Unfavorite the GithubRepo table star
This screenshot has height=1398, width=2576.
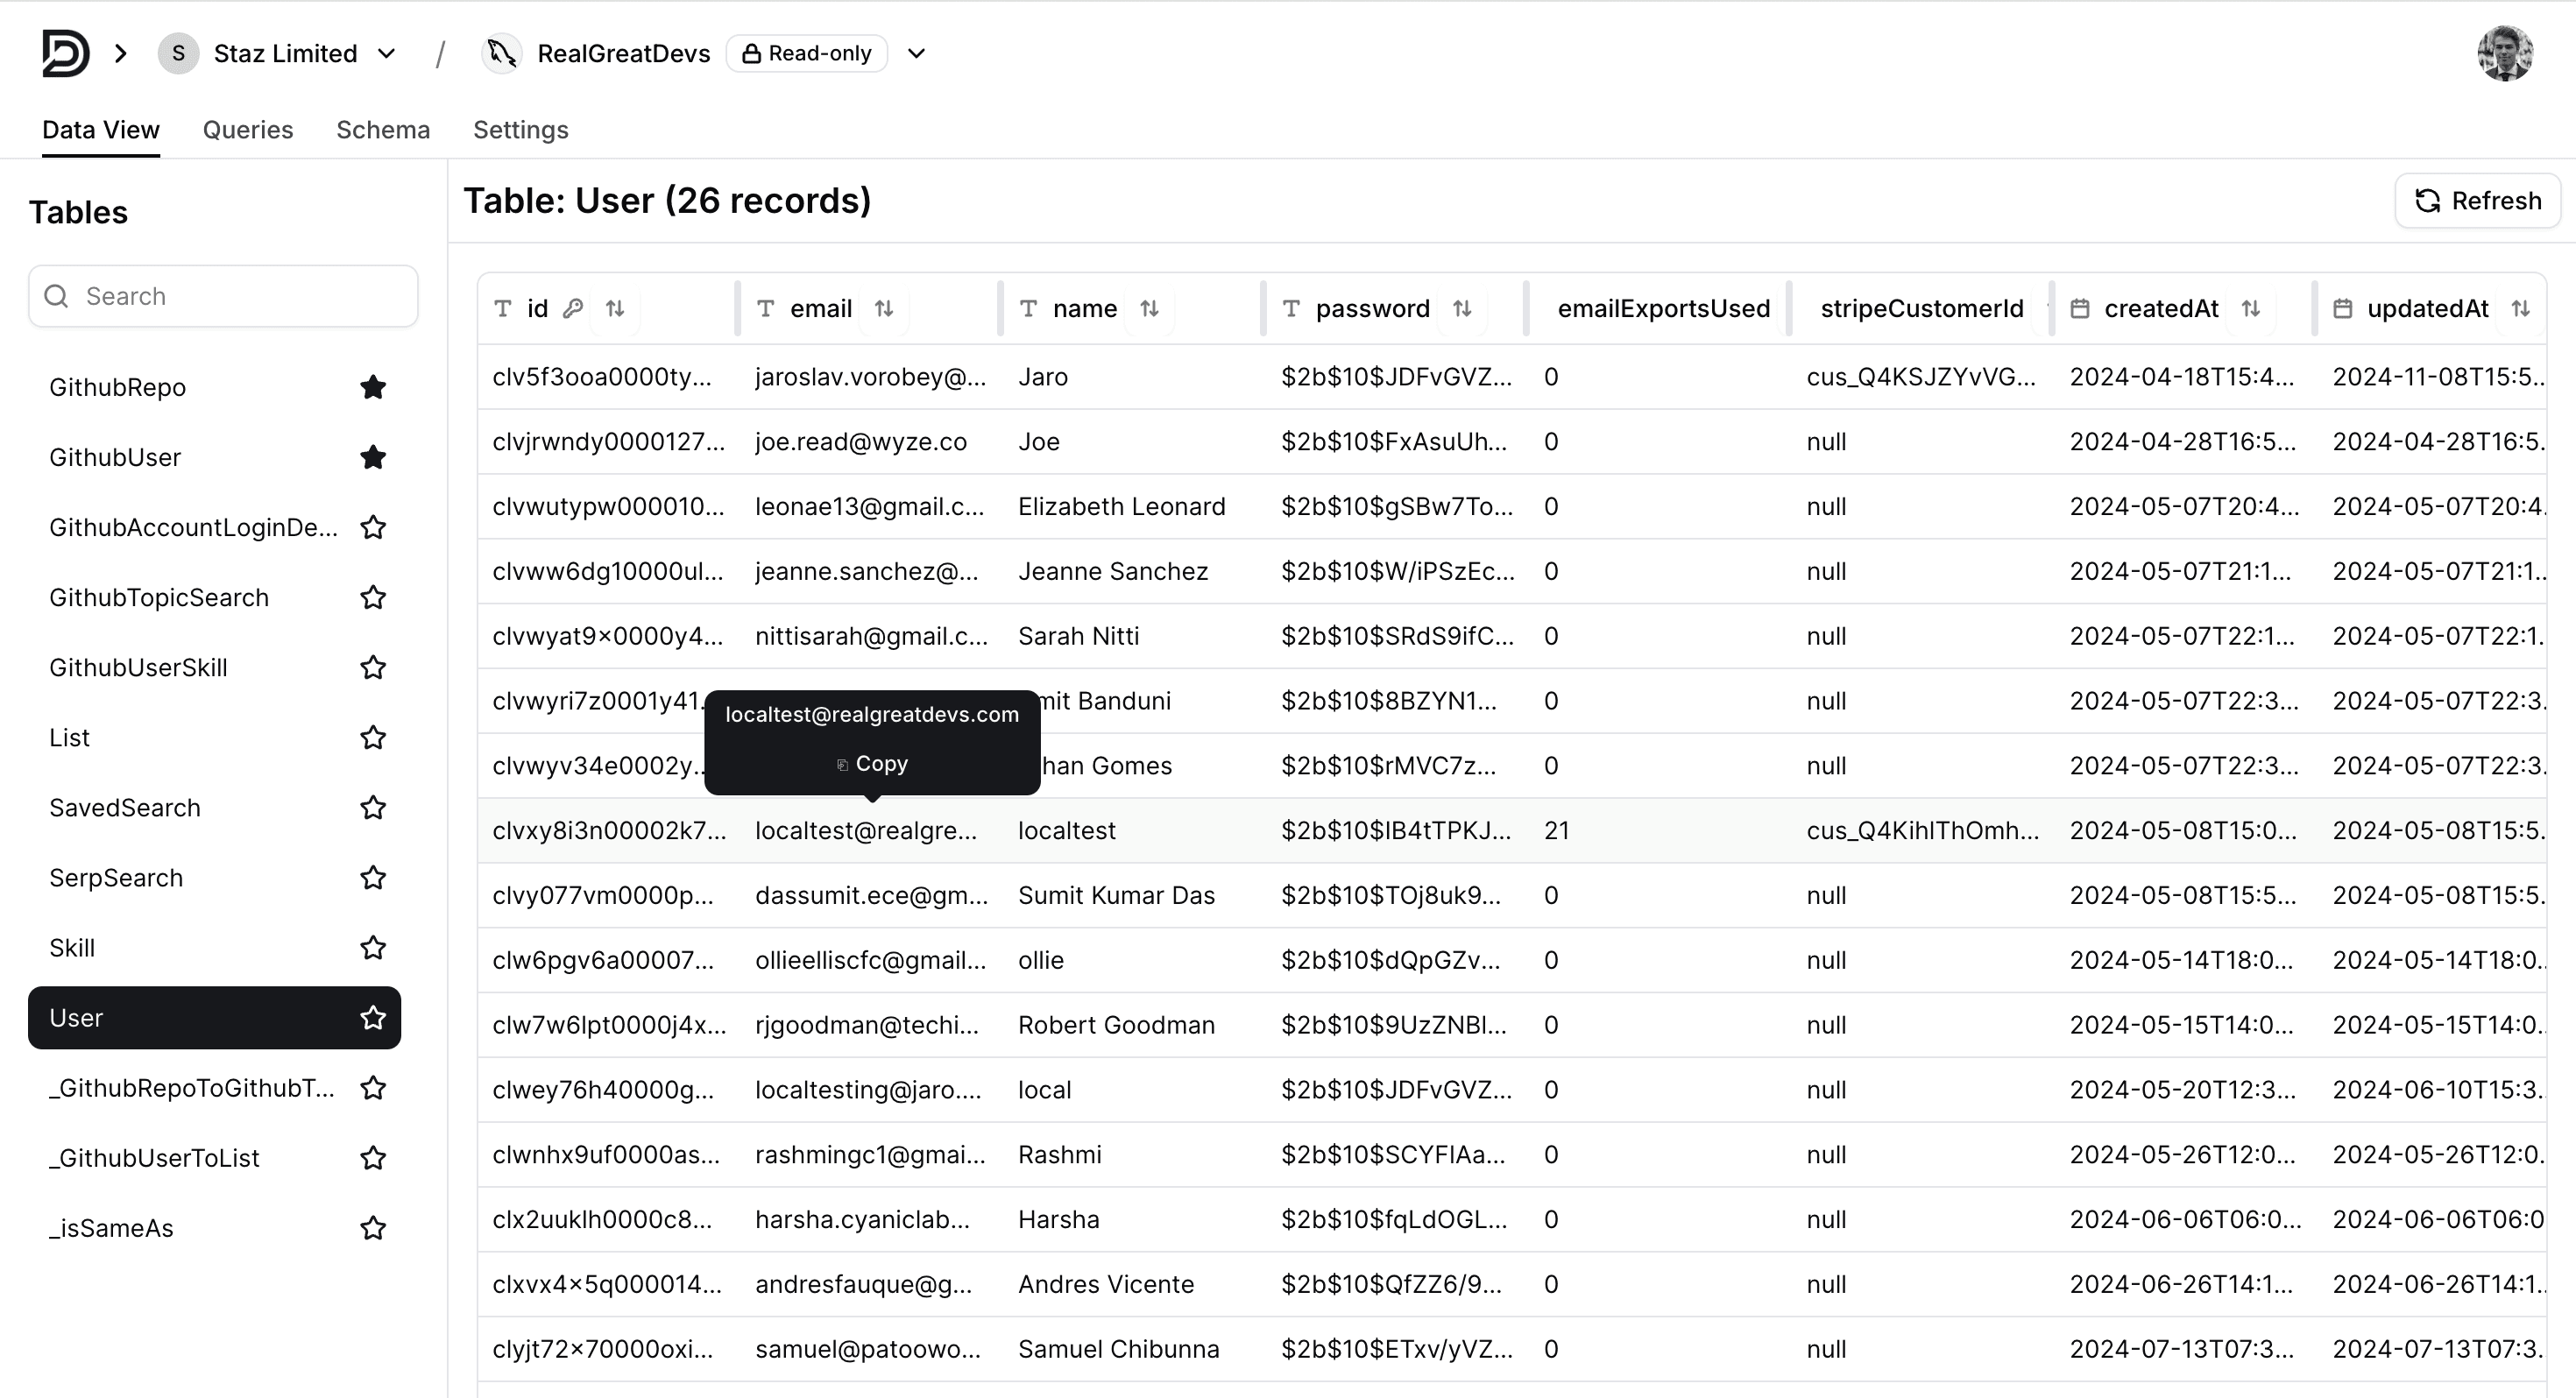pos(373,387)
